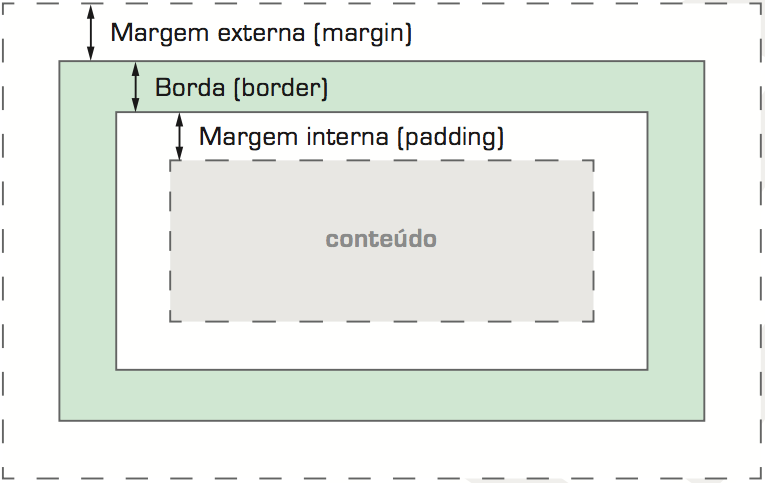Click the green border area at bottom

coord(382,395)
